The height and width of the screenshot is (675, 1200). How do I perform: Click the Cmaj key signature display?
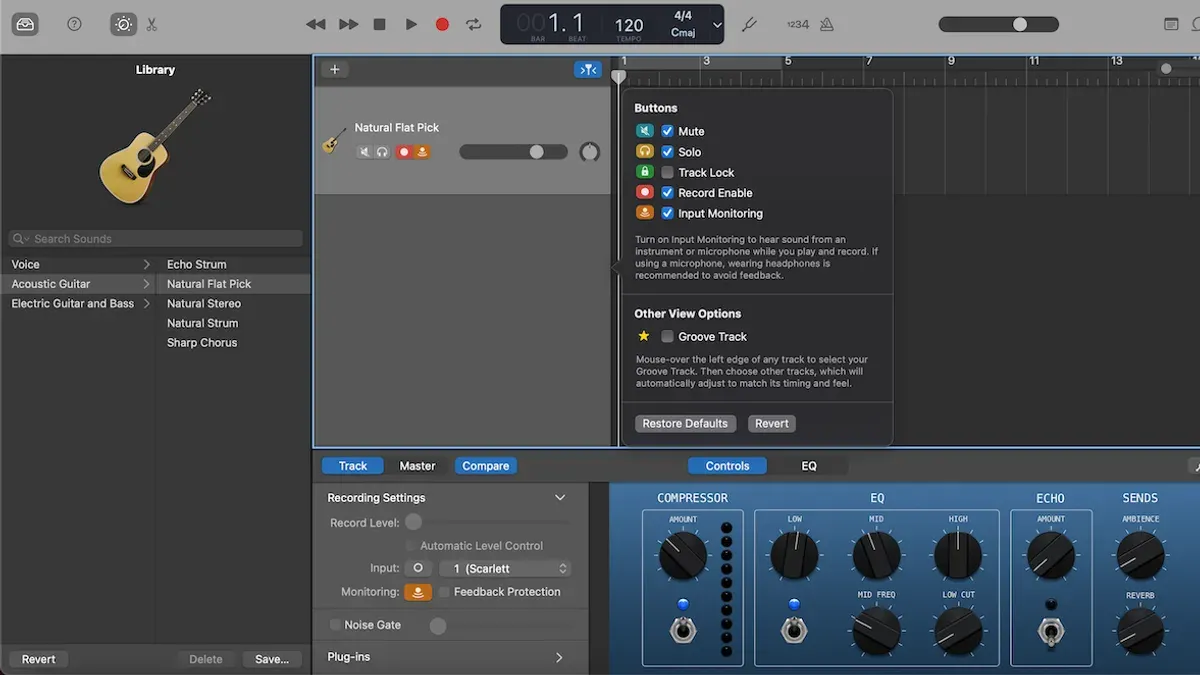pos(683,33)
